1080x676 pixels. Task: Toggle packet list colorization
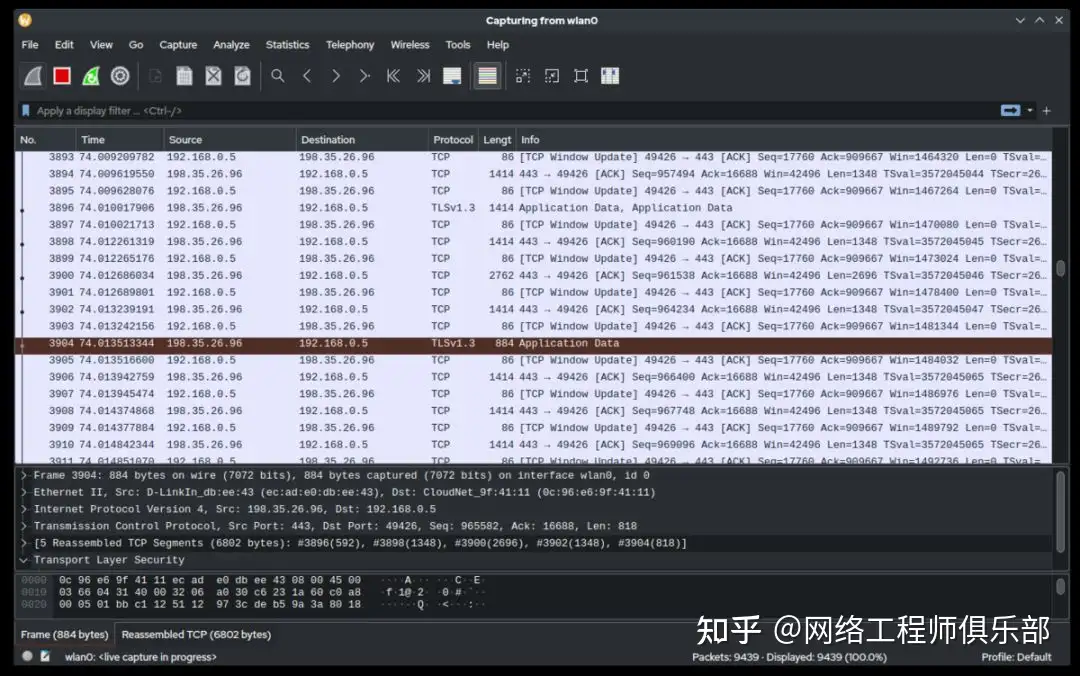[487, 75]
